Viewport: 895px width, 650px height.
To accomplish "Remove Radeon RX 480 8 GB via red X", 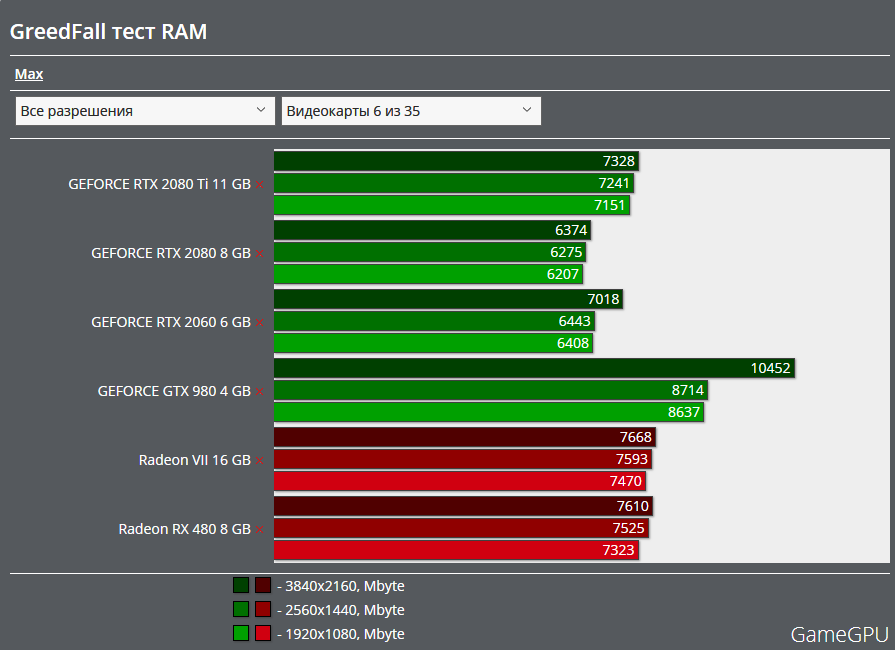I will pos(260,530).
